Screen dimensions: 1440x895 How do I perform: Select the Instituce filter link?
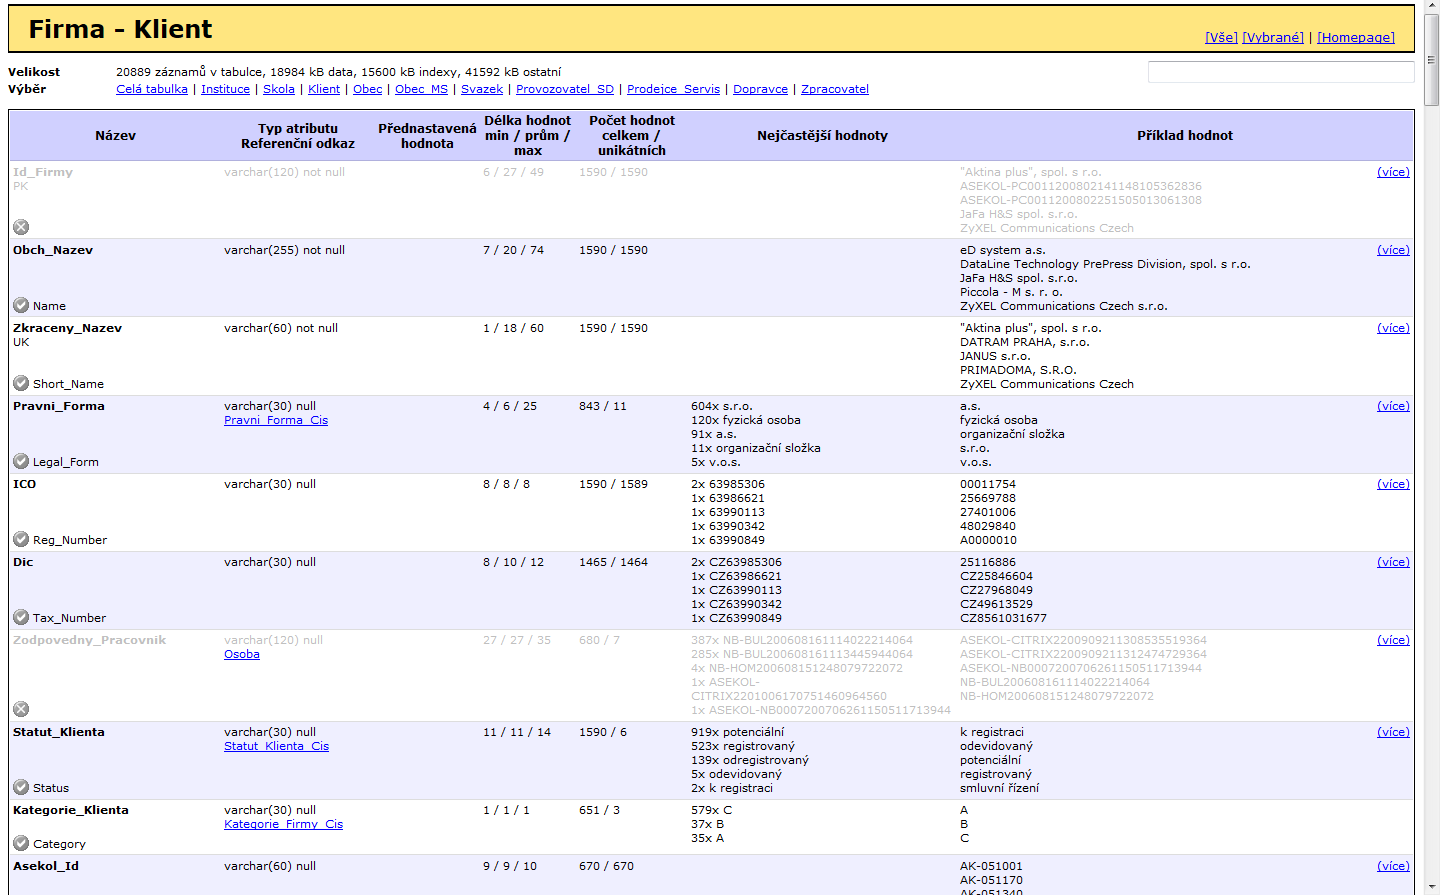(x=225, y=89)
